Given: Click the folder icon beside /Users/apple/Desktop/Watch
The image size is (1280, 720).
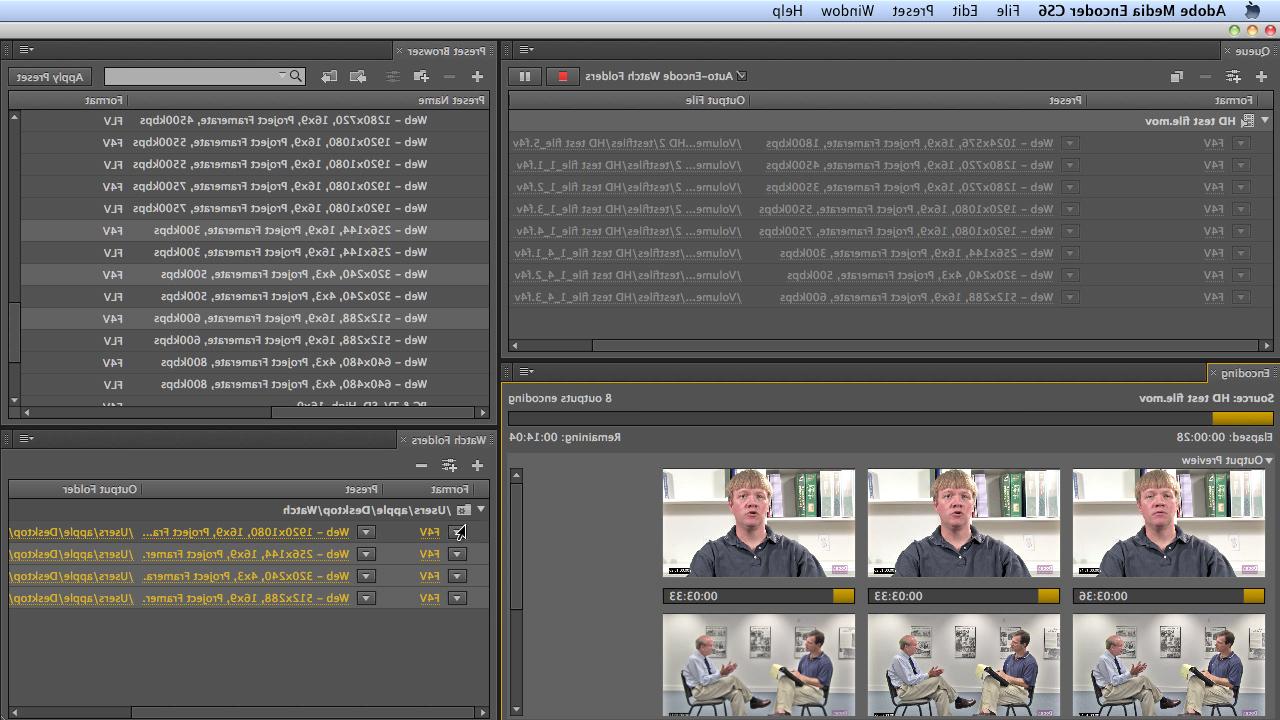Looking at the screenshot, I should point(462,510).
